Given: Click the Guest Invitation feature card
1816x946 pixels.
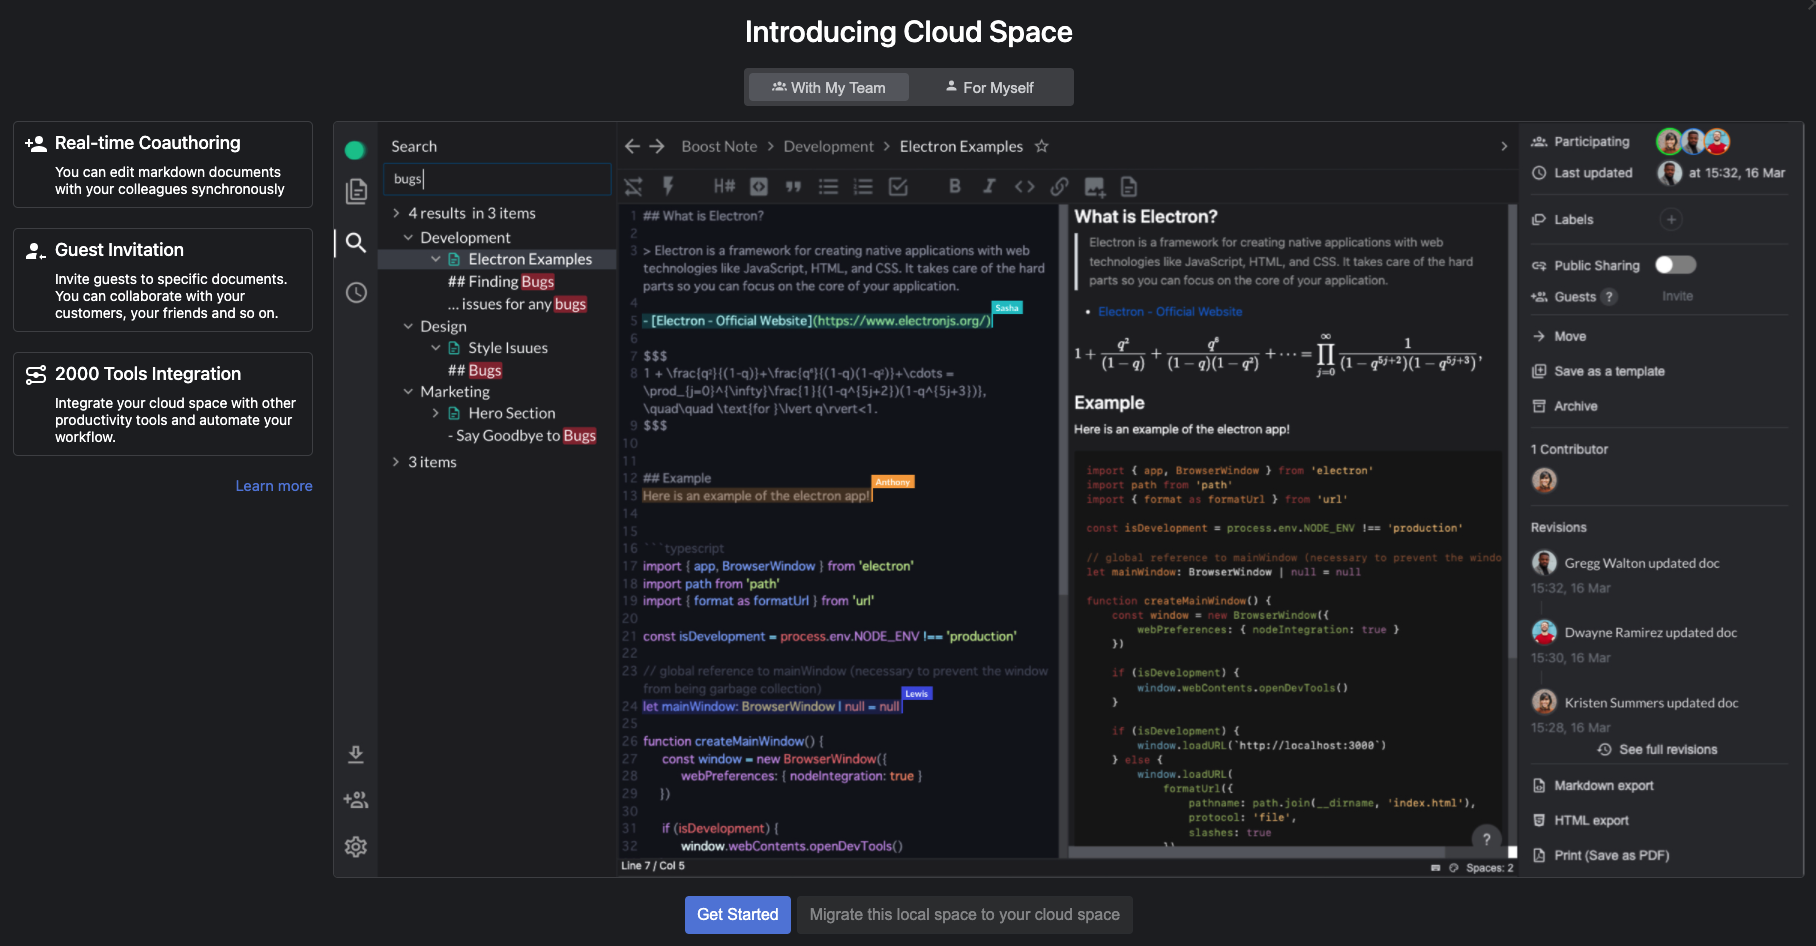Looking at the screenshot, I should coord(163,280).
